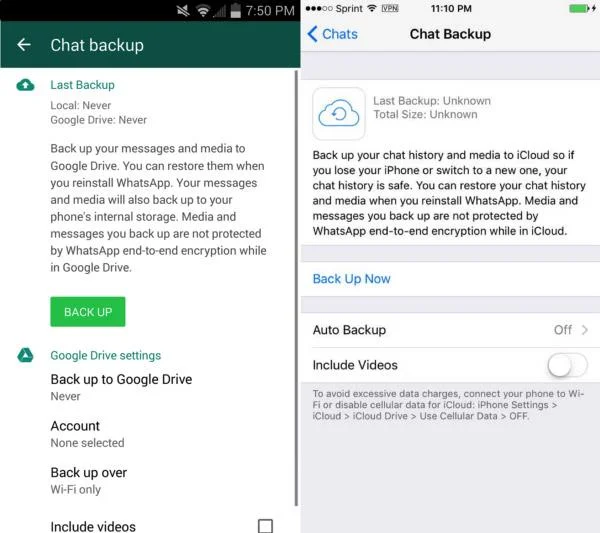
Task: Click the vertical scrollbar on Android screen
Action: 296,288
